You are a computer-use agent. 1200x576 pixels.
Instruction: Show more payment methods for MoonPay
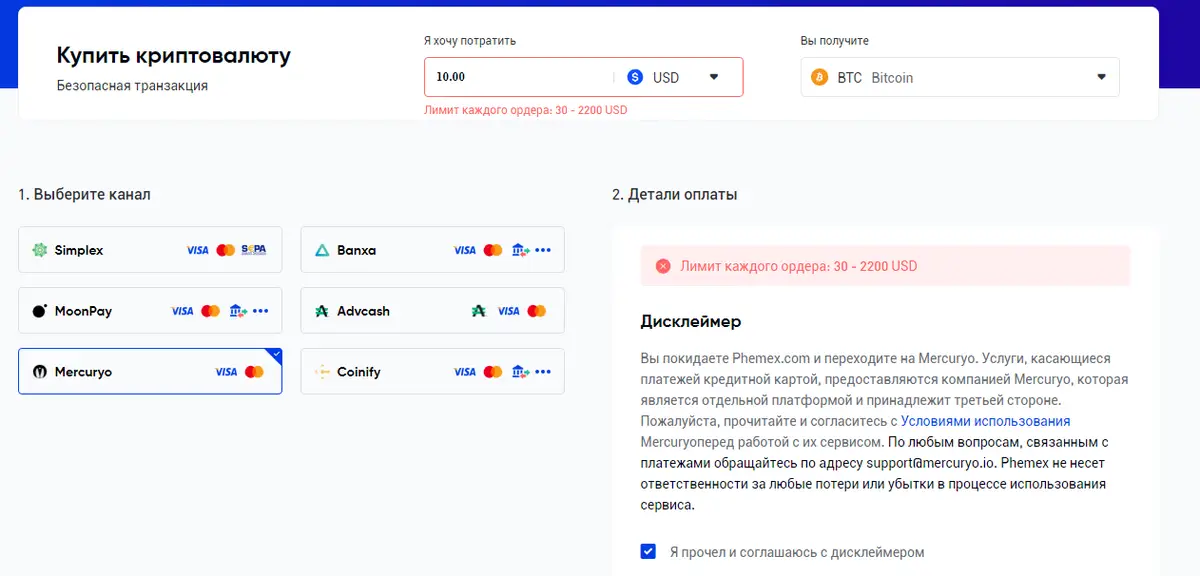tap(261, 311)
